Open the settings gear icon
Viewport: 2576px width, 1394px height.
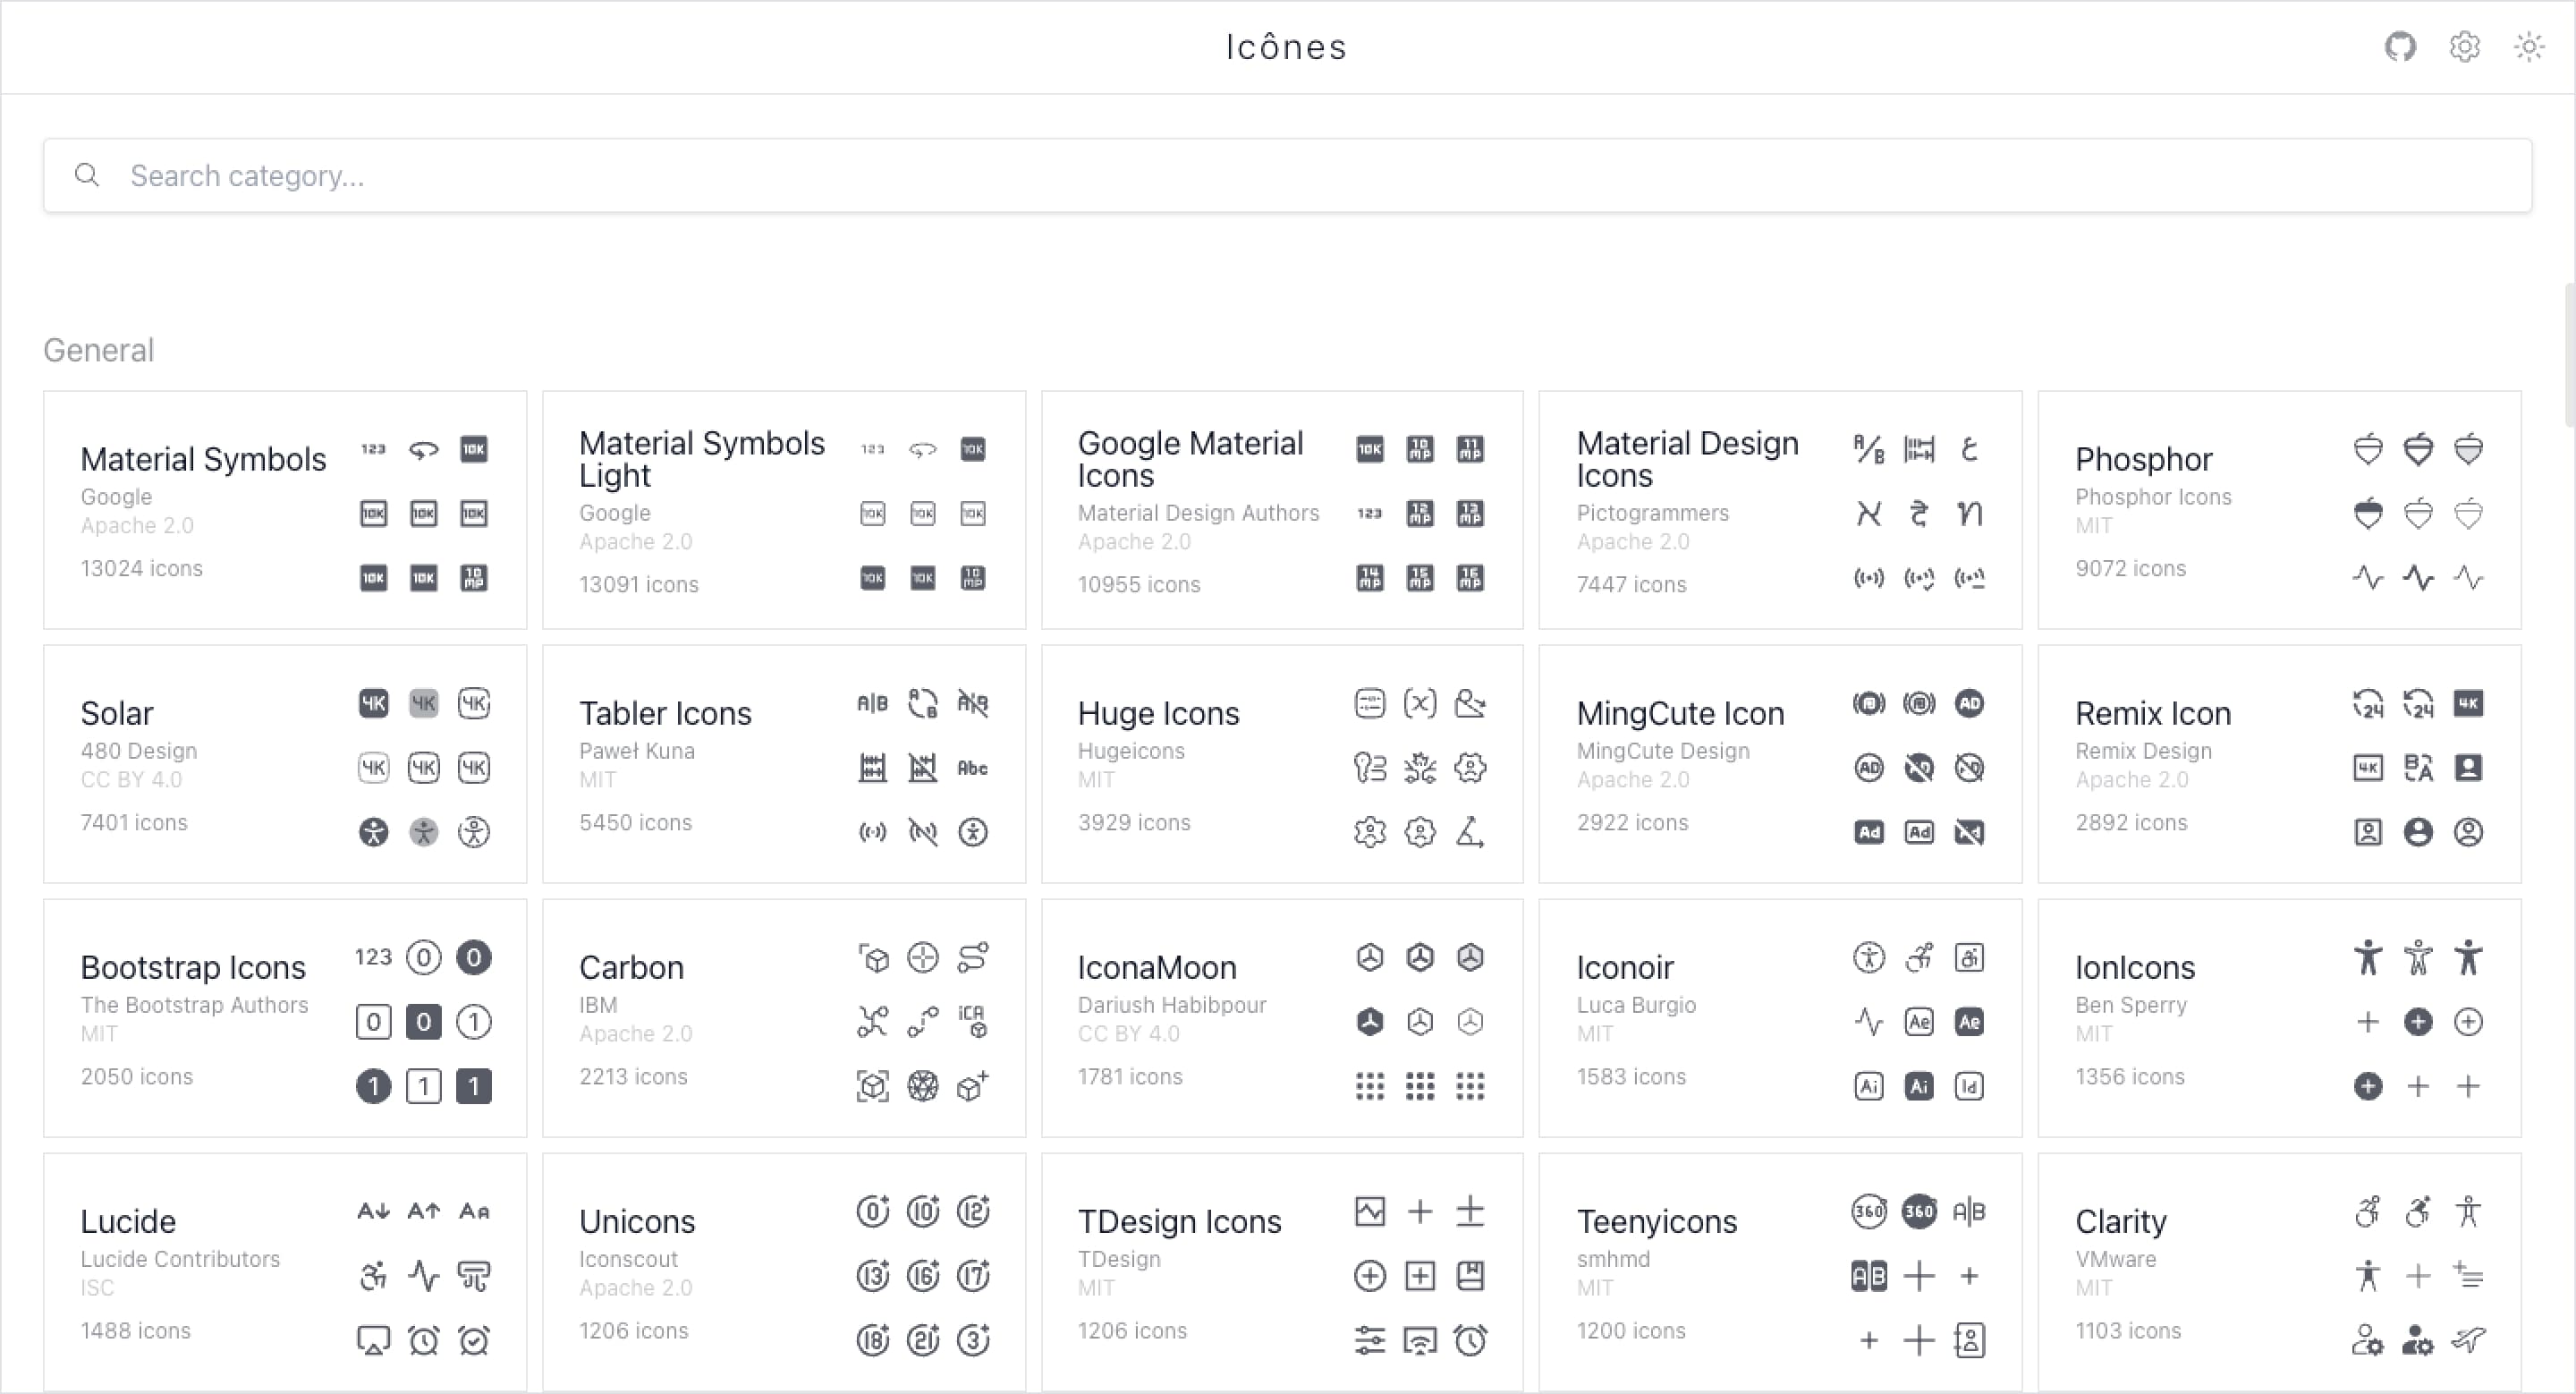click(x=2464, y=46)
